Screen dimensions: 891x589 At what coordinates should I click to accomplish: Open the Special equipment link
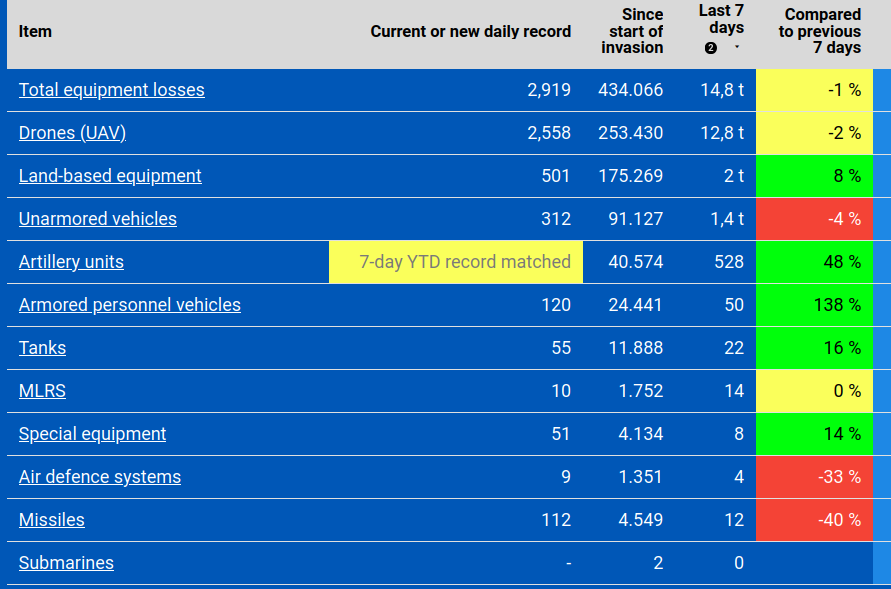click(92, 434)
